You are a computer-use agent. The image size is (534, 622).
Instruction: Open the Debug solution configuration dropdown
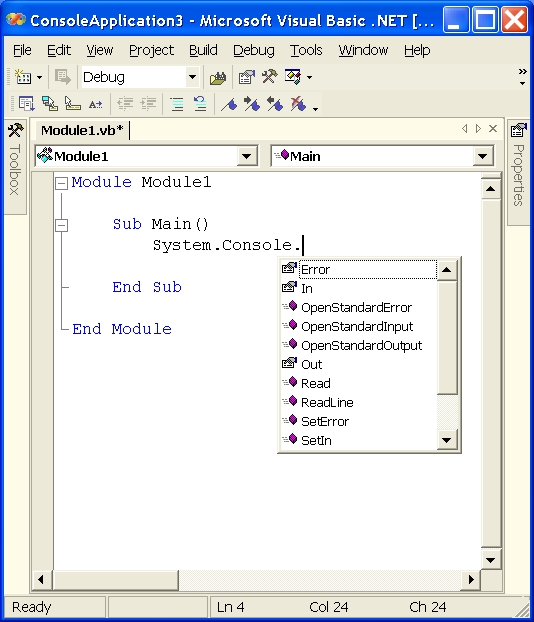coord(192,77)
